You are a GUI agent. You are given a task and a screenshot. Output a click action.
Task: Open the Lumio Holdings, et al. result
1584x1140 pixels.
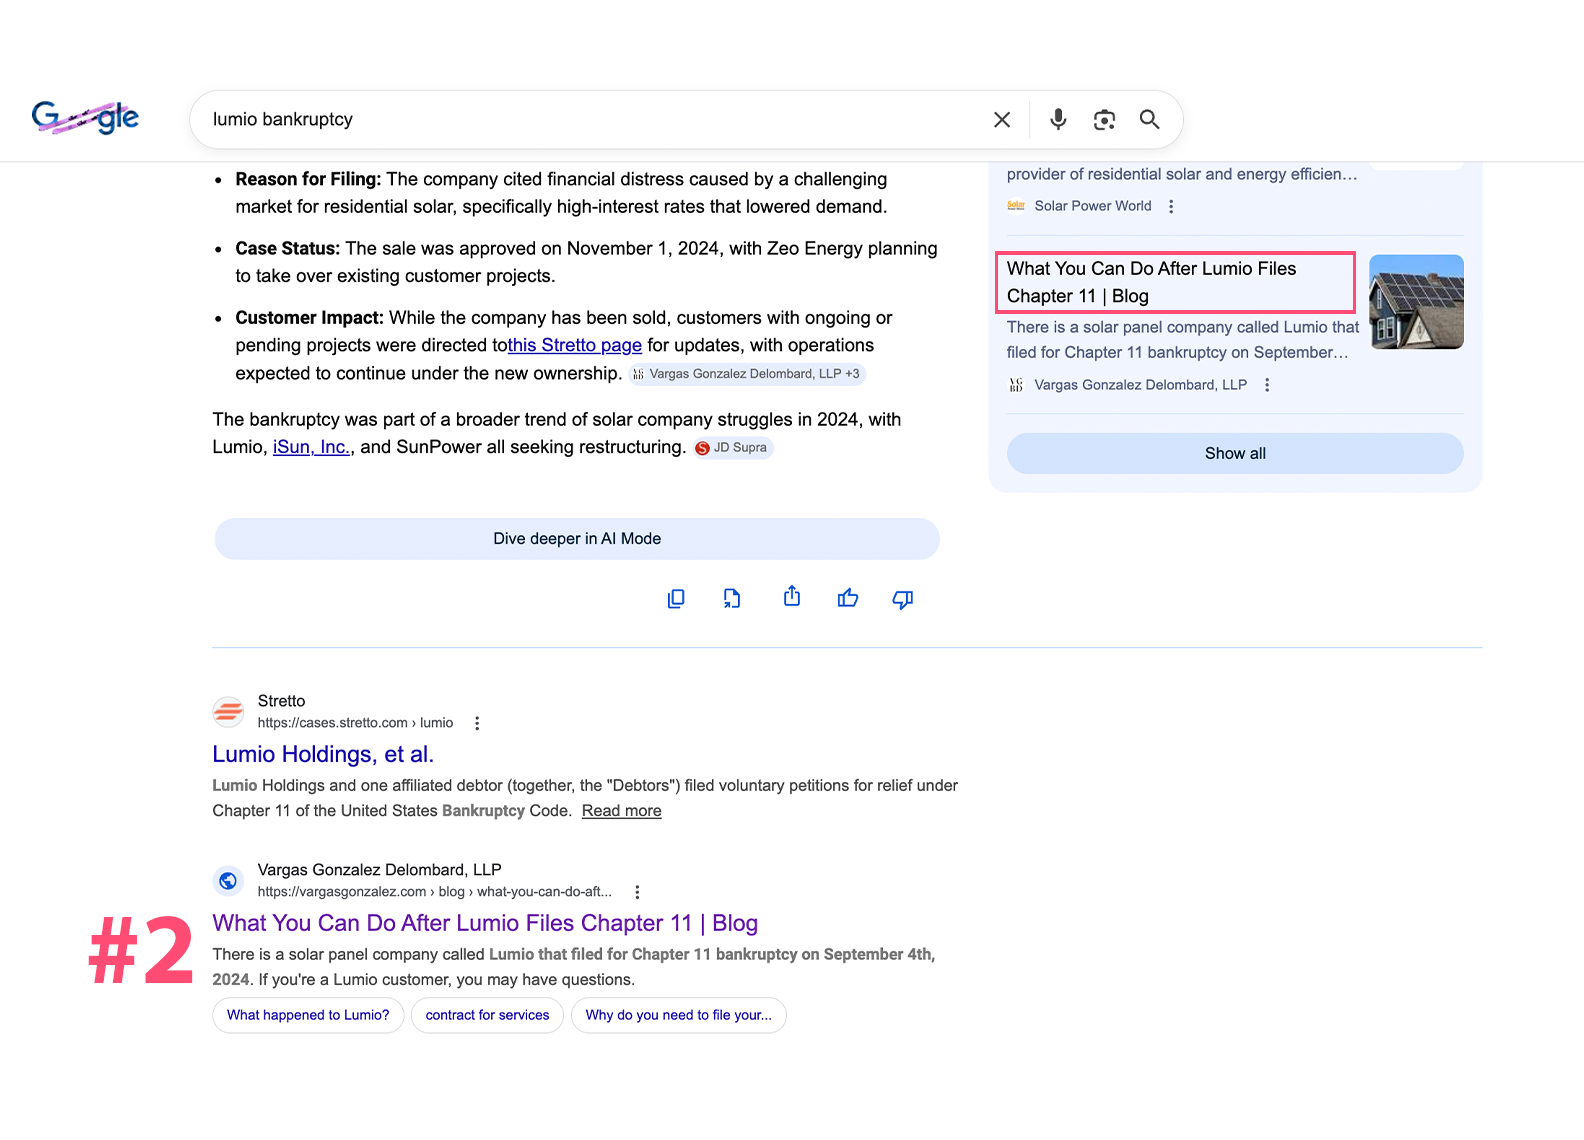(x=323, y=754)
